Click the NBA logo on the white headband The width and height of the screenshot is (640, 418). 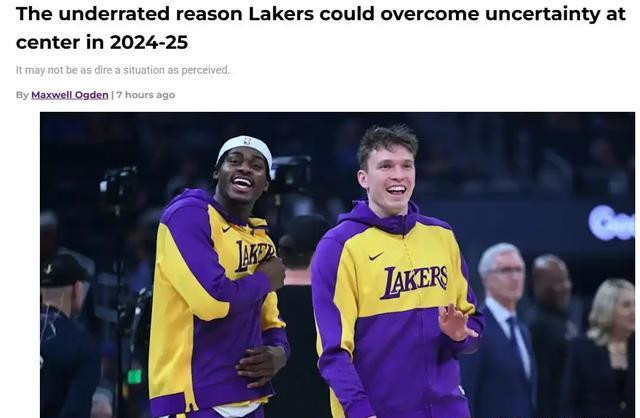(x=247, y=141)
